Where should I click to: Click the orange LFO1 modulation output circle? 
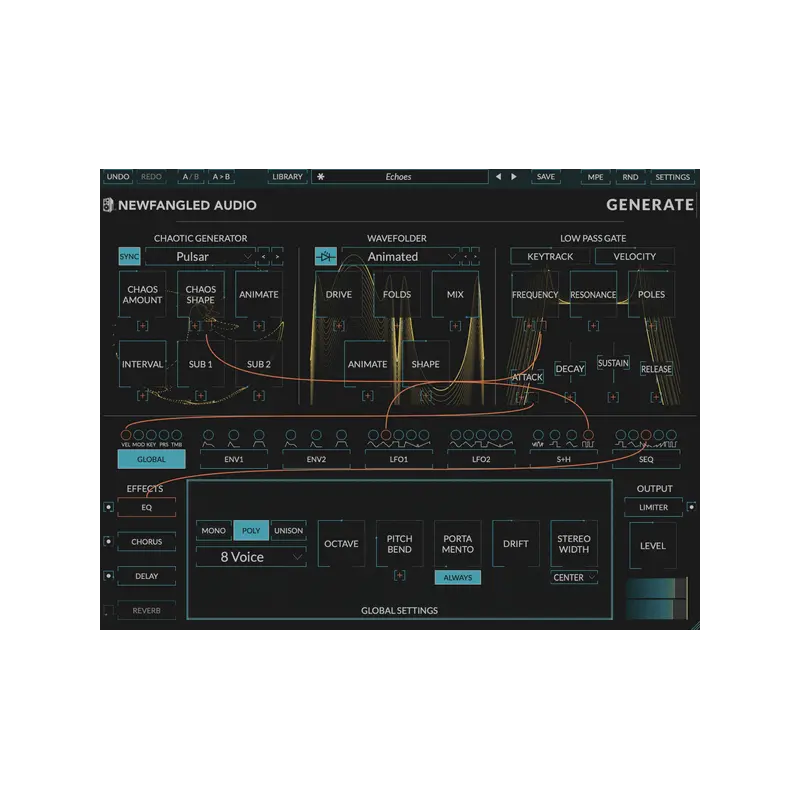(x=386, y=435)
